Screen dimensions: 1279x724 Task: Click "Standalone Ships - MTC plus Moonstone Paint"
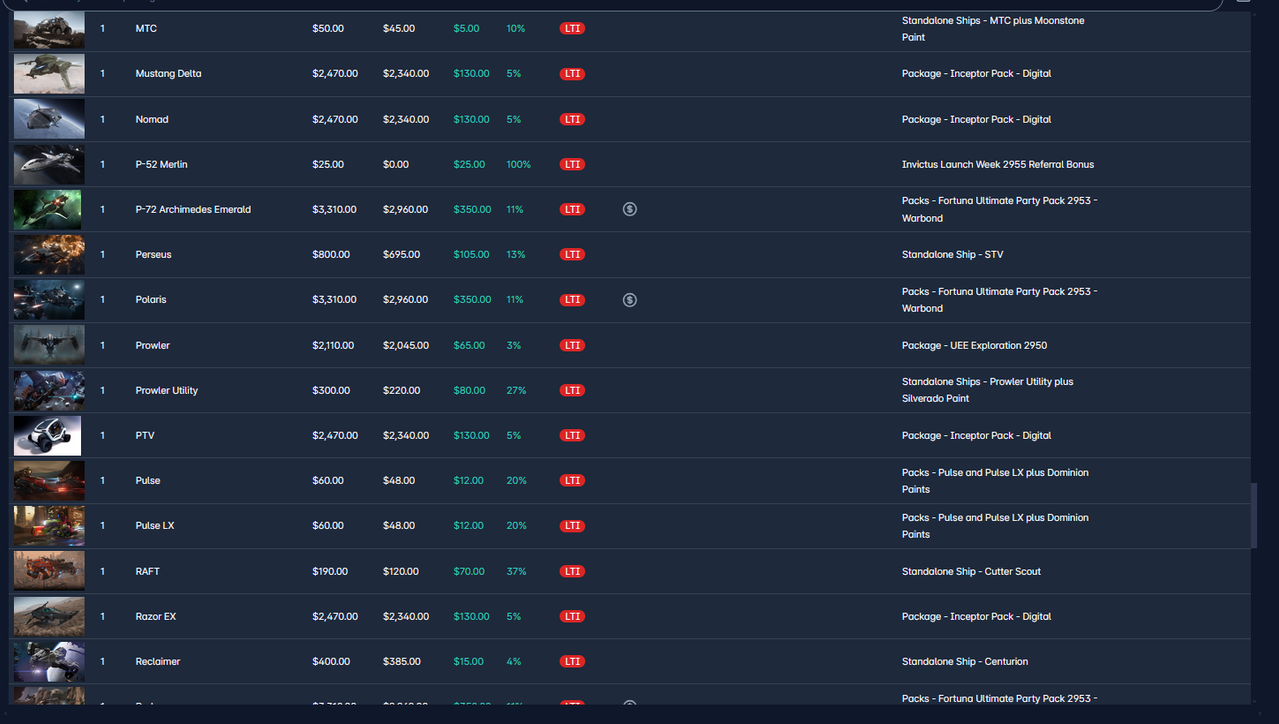click(x=993, y=29)
